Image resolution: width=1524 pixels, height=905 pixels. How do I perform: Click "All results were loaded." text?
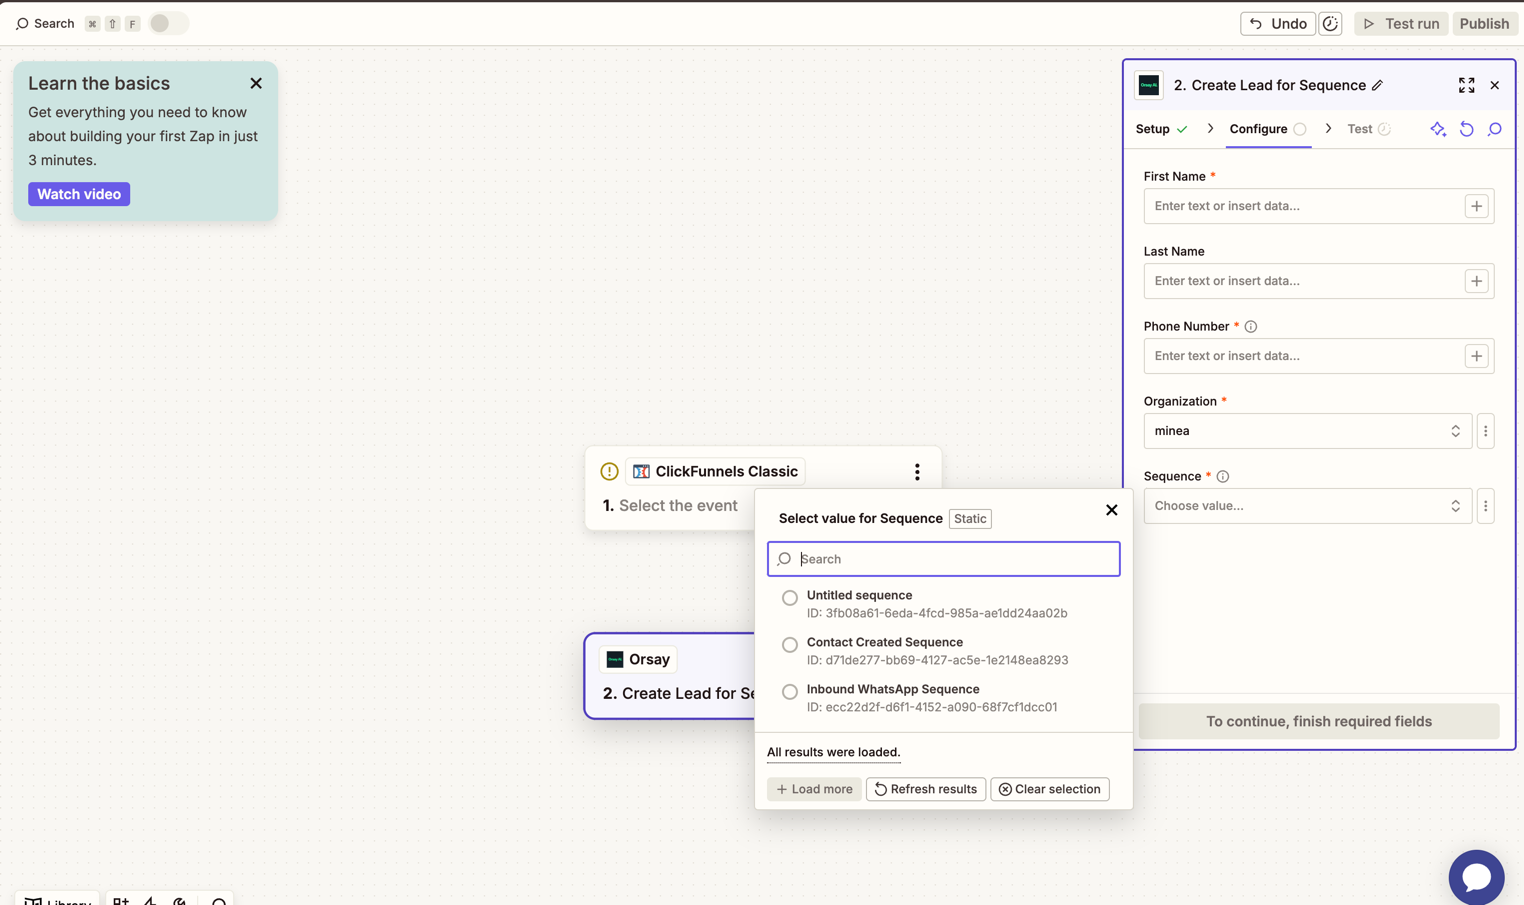point(833,752)
